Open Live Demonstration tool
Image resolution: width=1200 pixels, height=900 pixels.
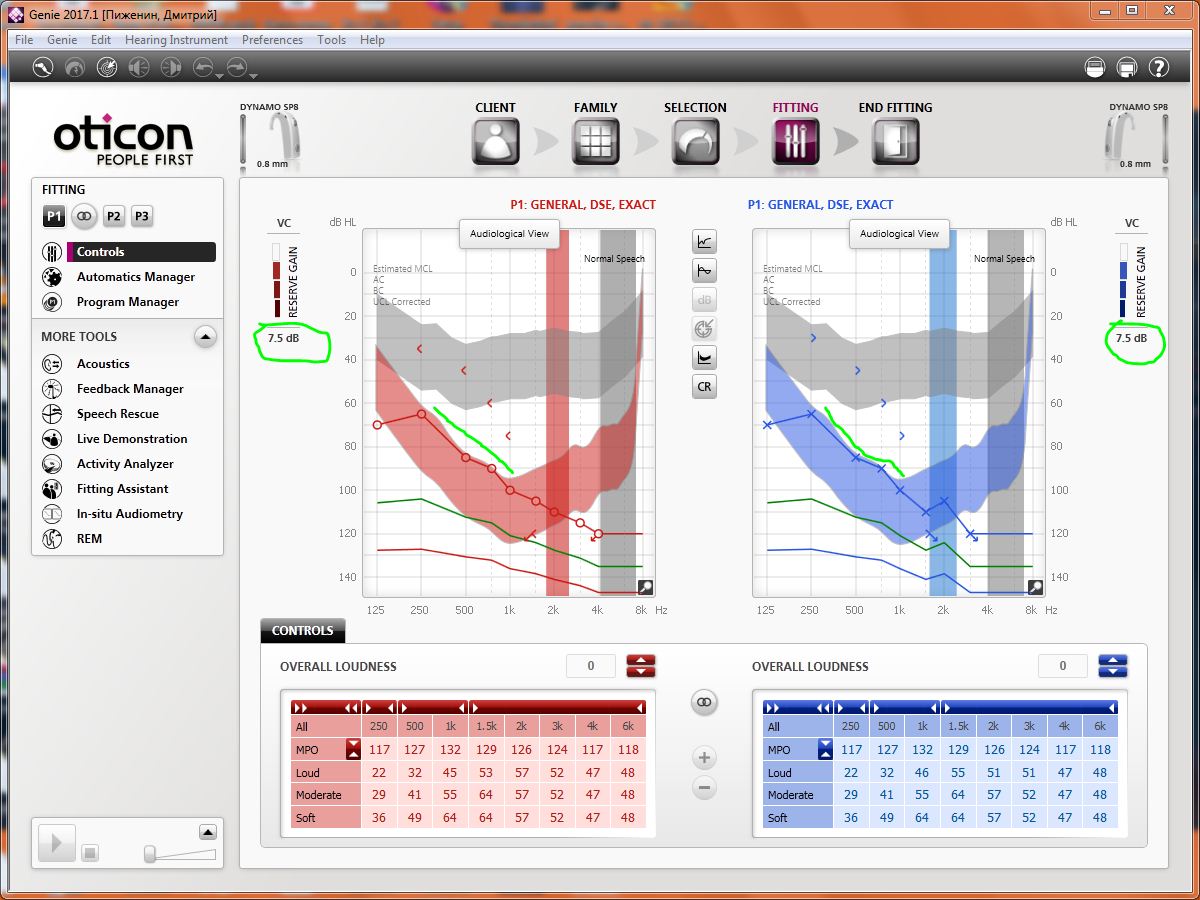pyautogui.click(x=132, y=439)
